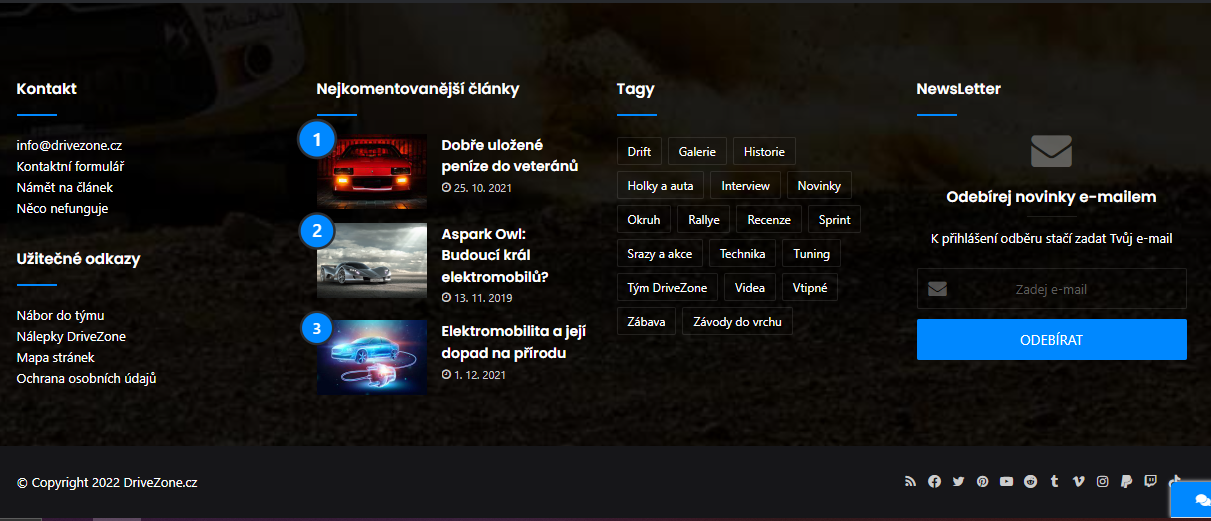
Task: Select the Rallye tag
Action: [704, 219]
